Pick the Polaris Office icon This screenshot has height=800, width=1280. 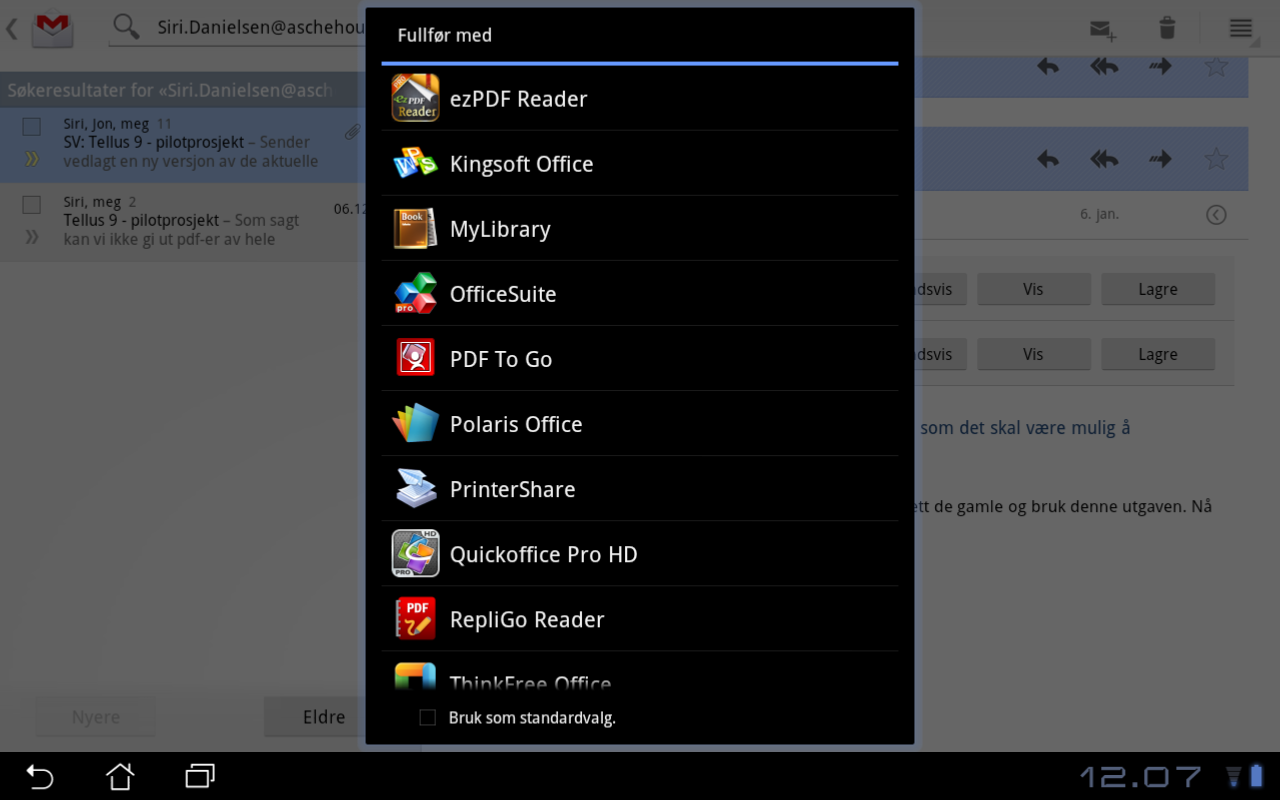pyautogui.click(x=416, y=423)
